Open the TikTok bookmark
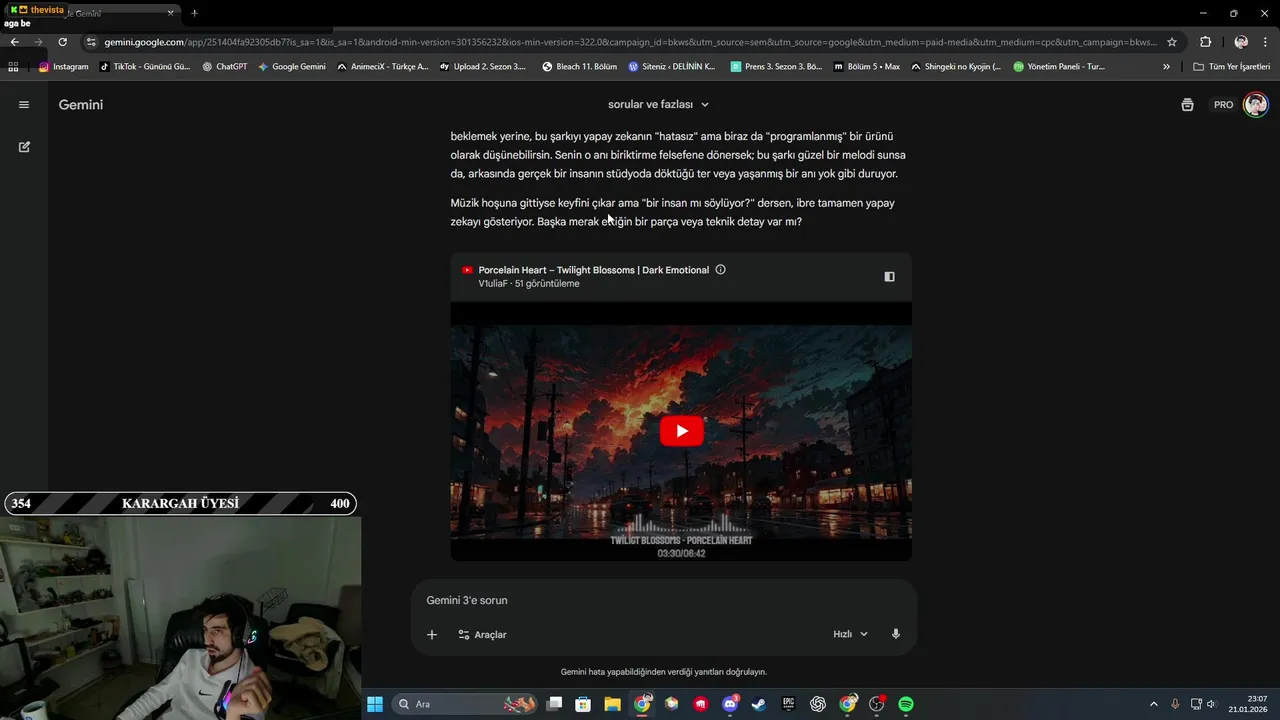1280x720 pixels. (x=145, y=67)
